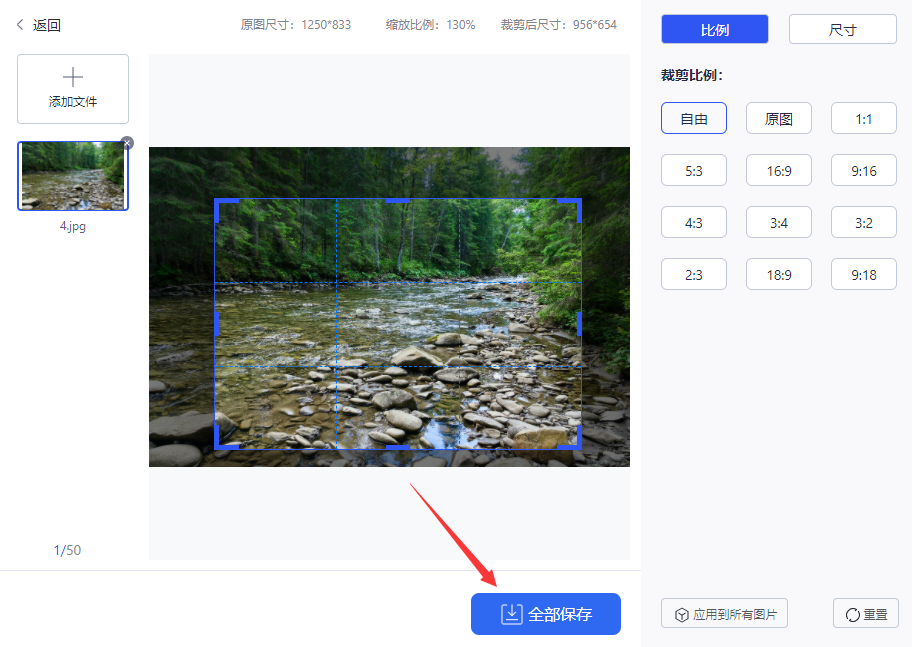
Task: Click the 全部保存 save all button
Action: coord(546,614)
